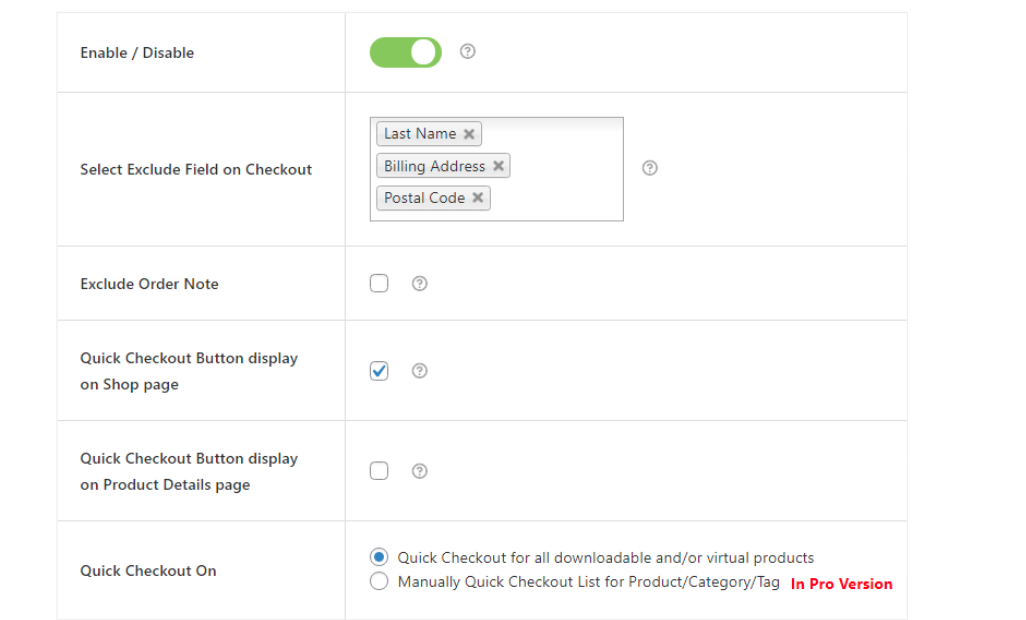Check the Exclude Order Note checkbox
Screen dimensions: 1026x620
pyautogui.click(x=379, y=284)
